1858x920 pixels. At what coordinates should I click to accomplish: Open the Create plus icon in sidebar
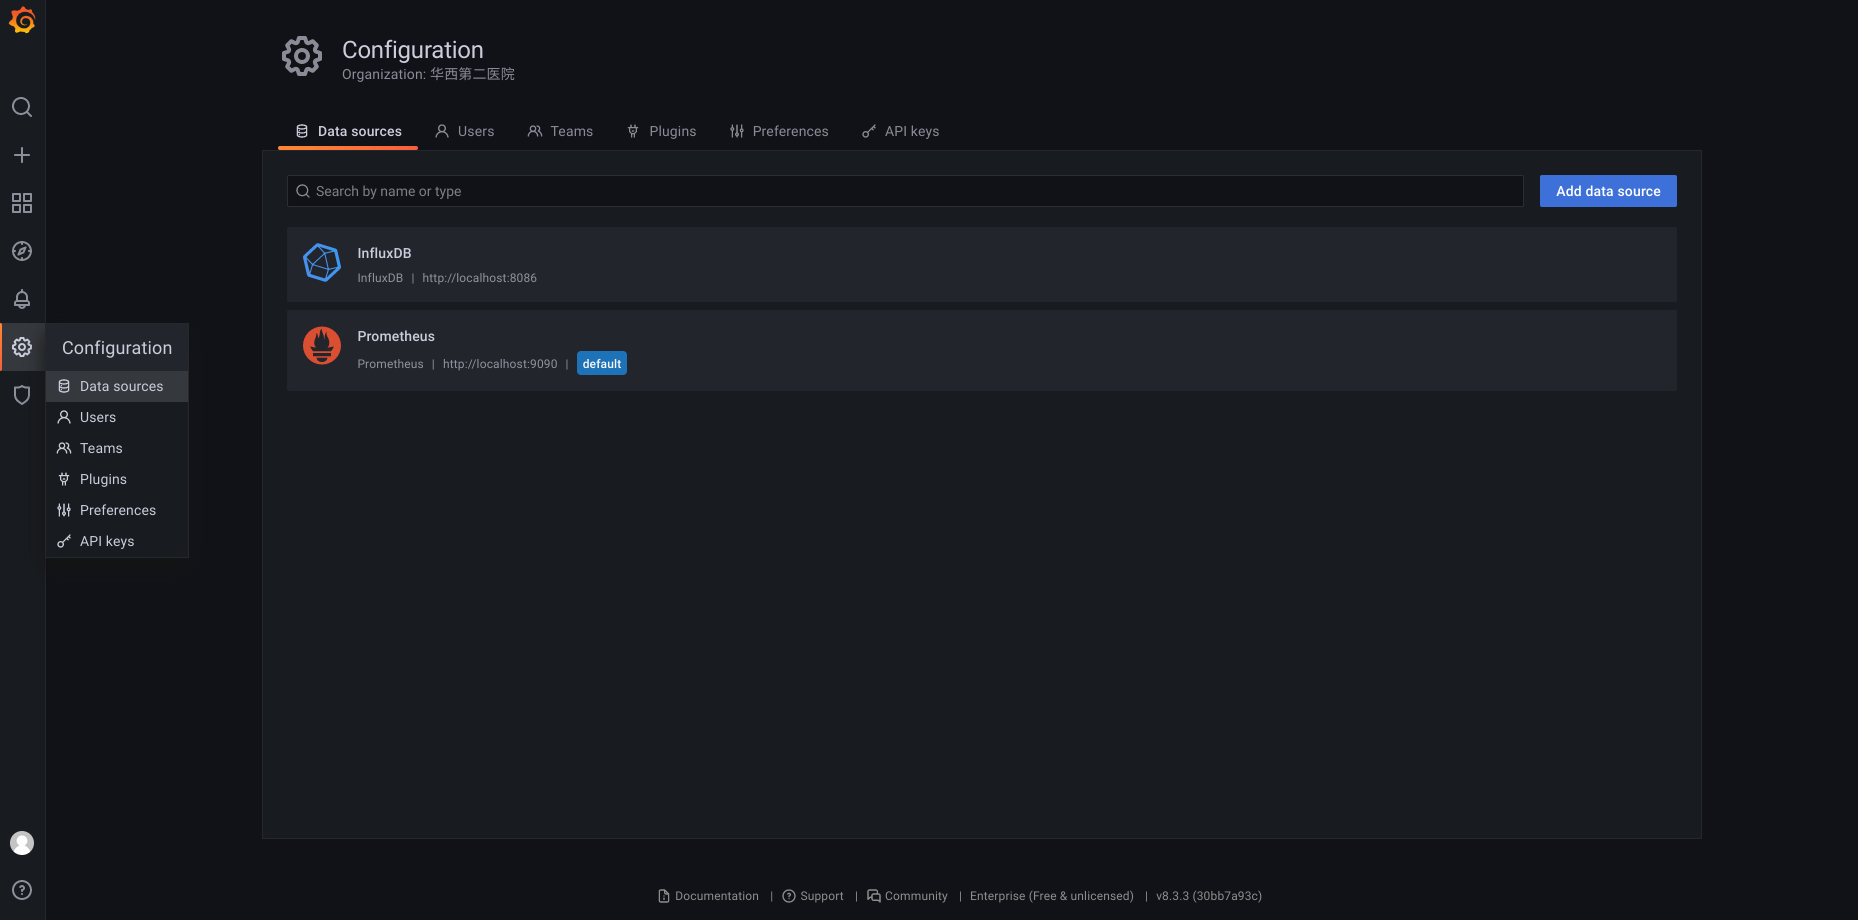[22, 155]
